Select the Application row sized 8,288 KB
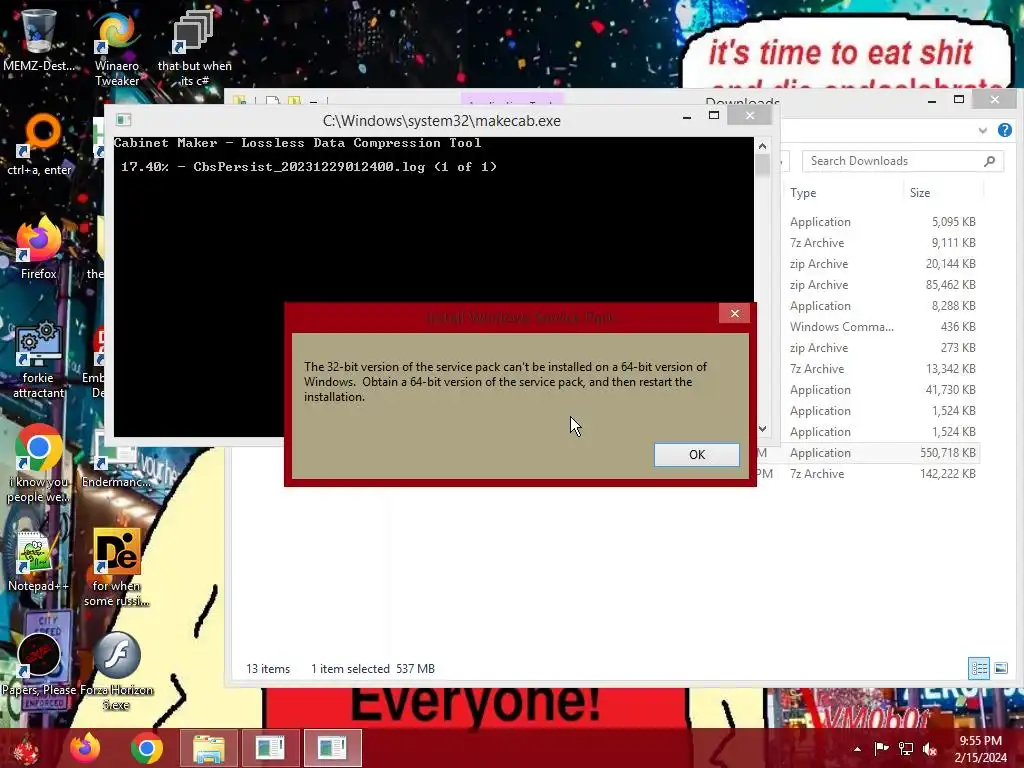The width and height of the screenshot is (1024, 768). pyautogui.click(x=883, y=306)
